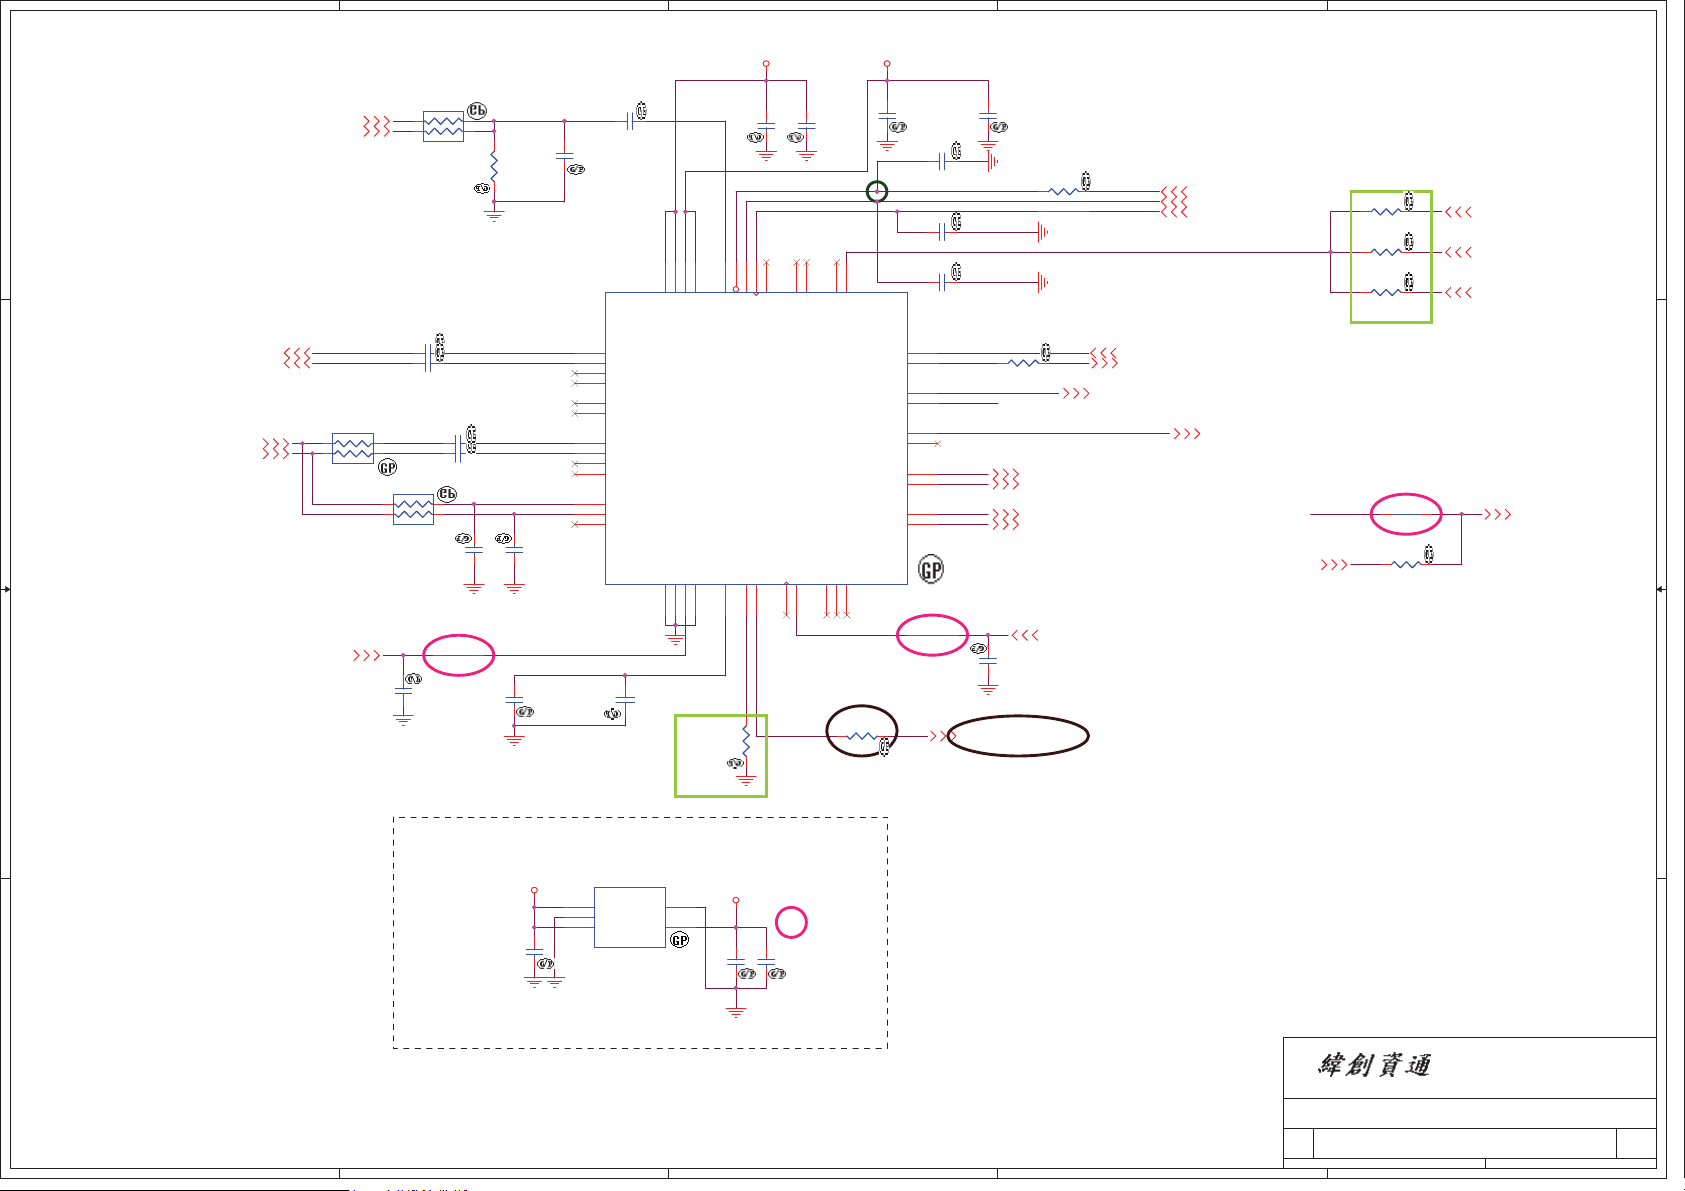This screenshot has width=1685, height=1191.
Task: Select the large central IC block
Action: [x=756, y=438]
